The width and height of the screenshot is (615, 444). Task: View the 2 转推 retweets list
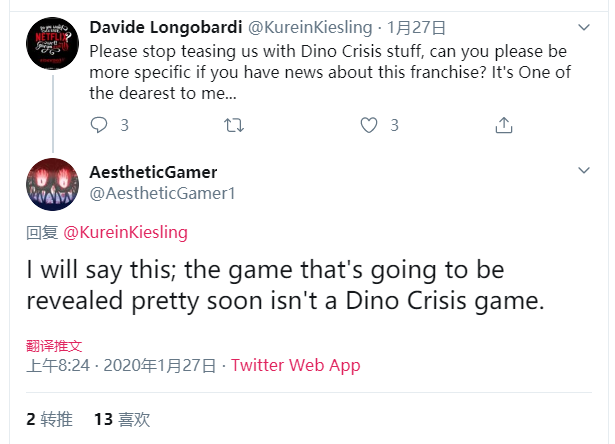coord(50,419)
